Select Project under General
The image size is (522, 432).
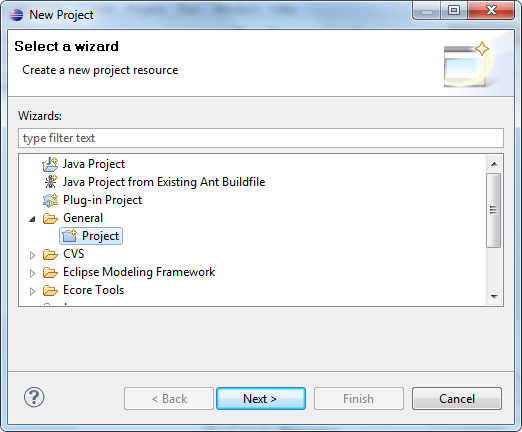[x=91, y=236]
